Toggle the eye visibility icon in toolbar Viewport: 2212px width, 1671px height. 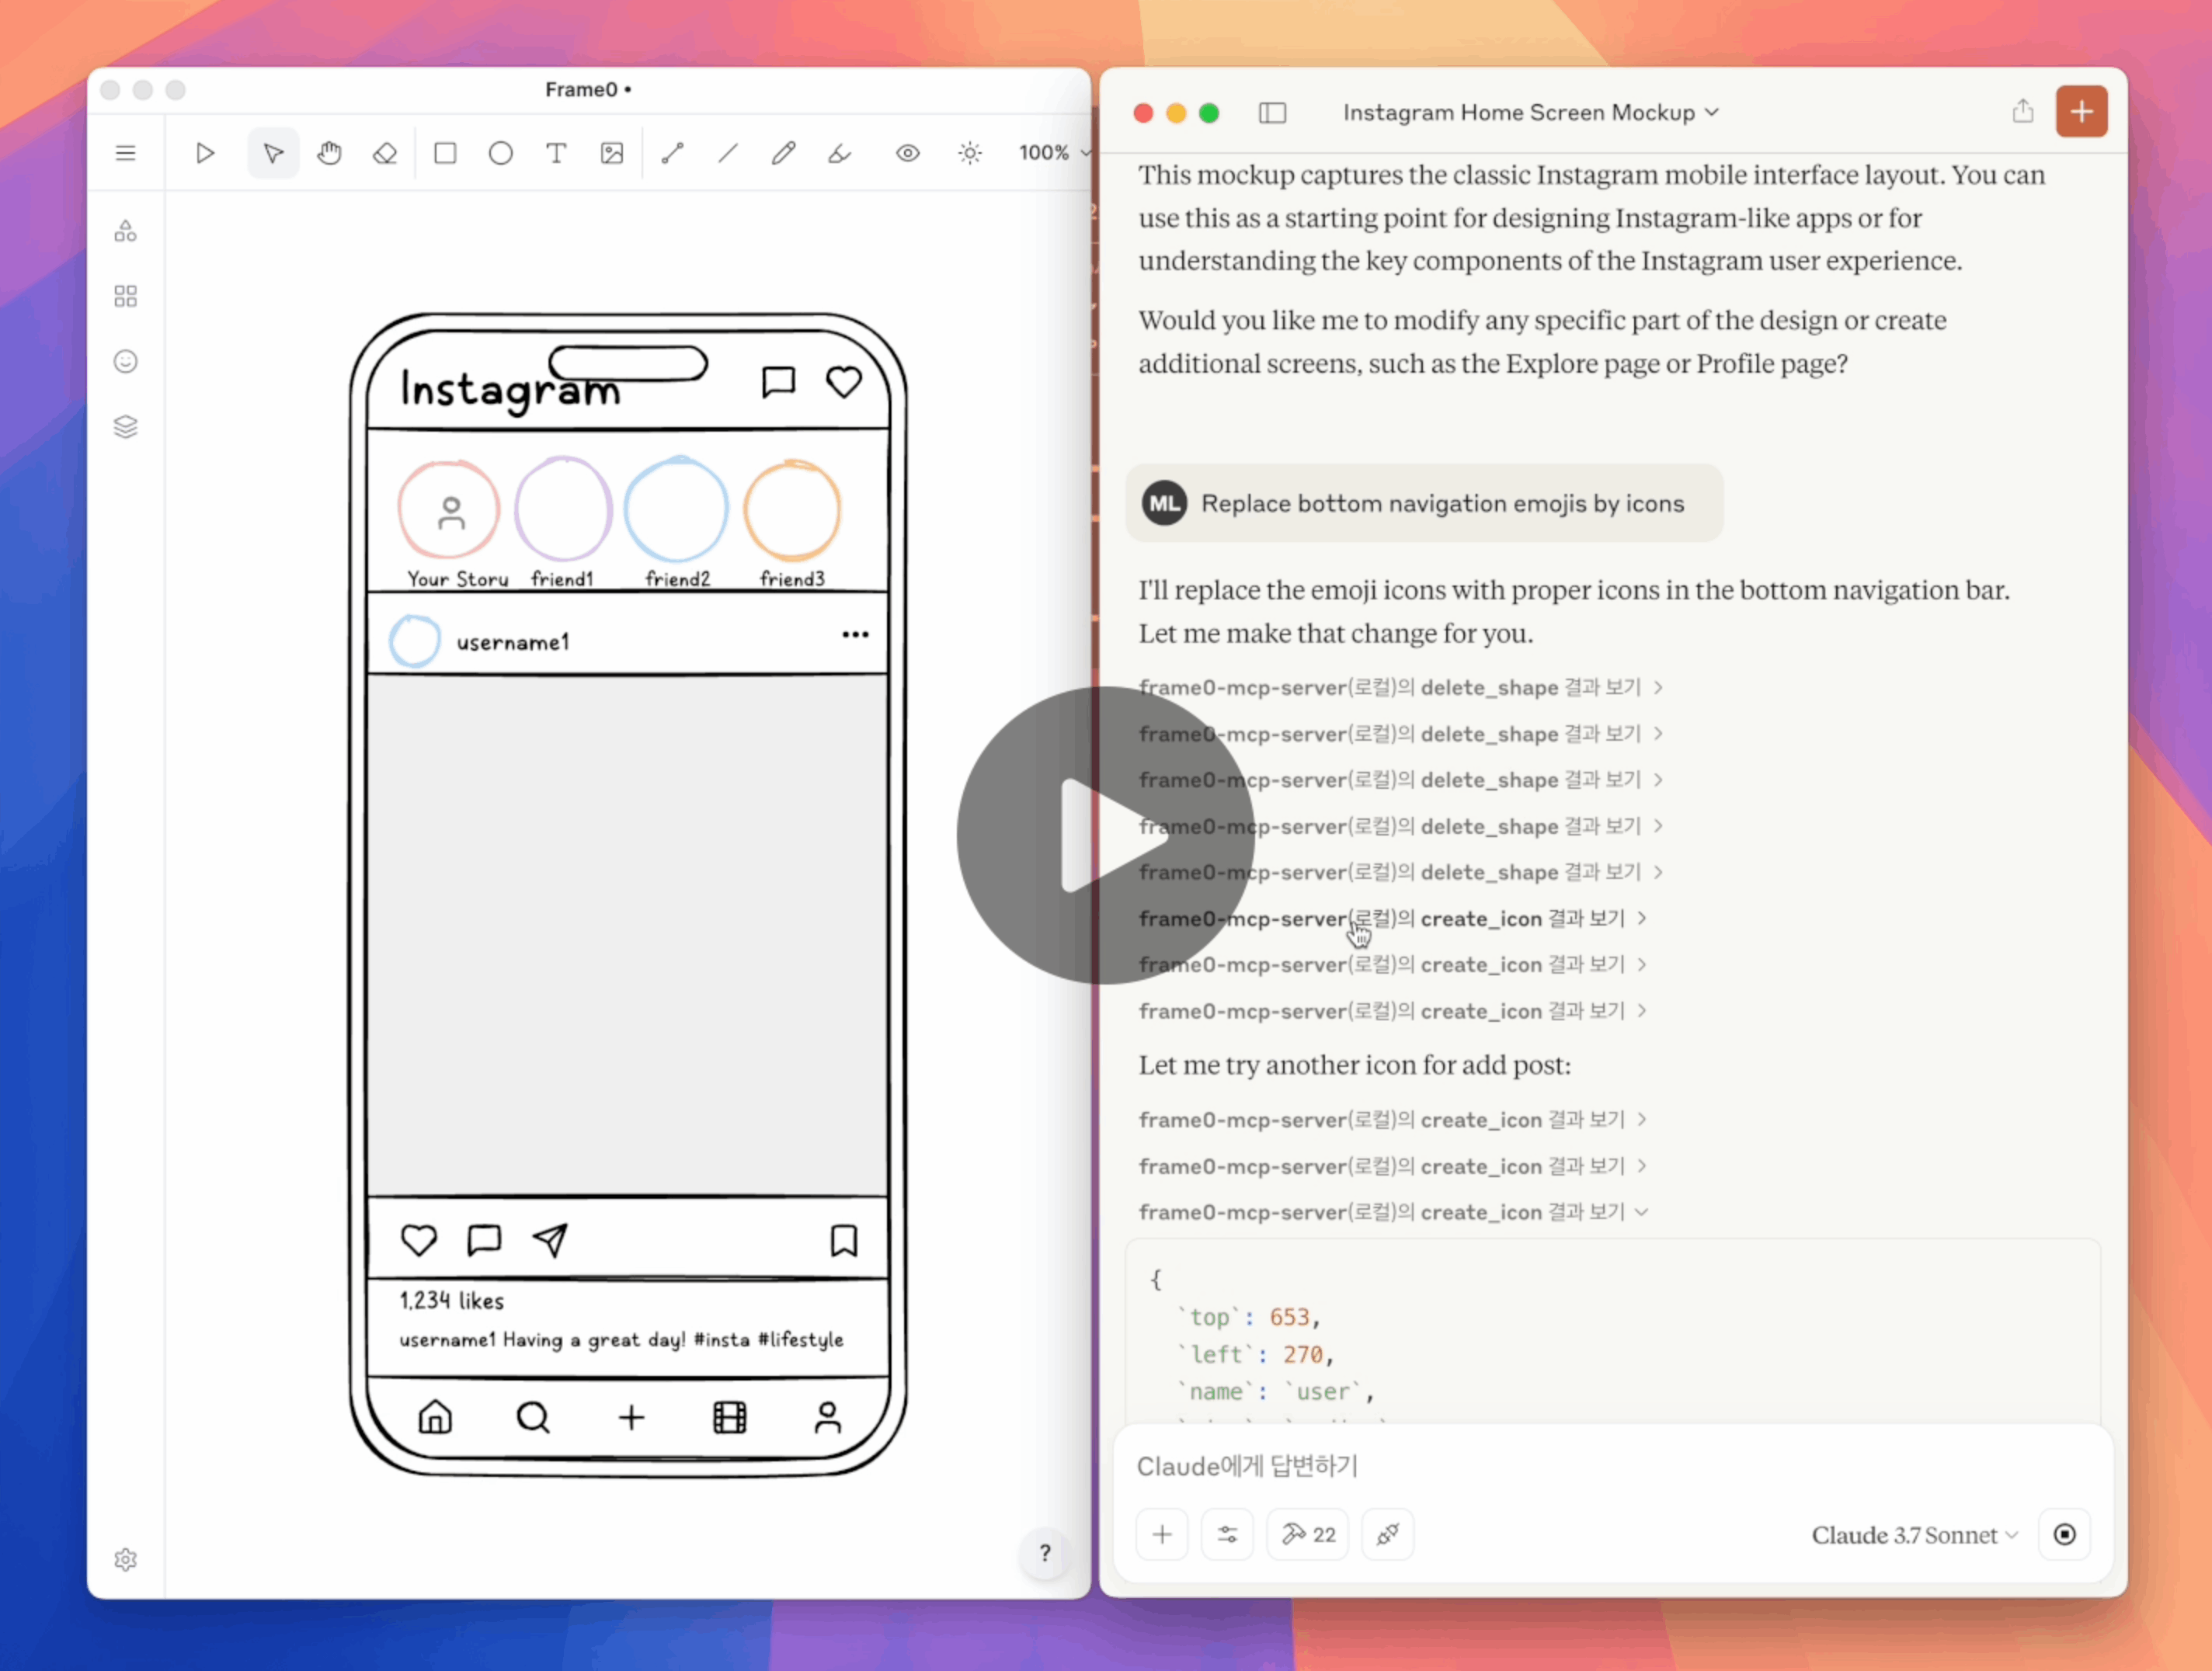(x=907, y=153)
